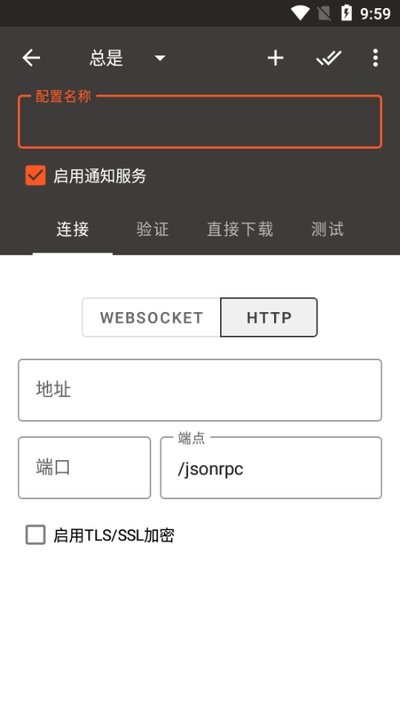Tap the Wi-Fi status bar icon

[x=300, y=13]
